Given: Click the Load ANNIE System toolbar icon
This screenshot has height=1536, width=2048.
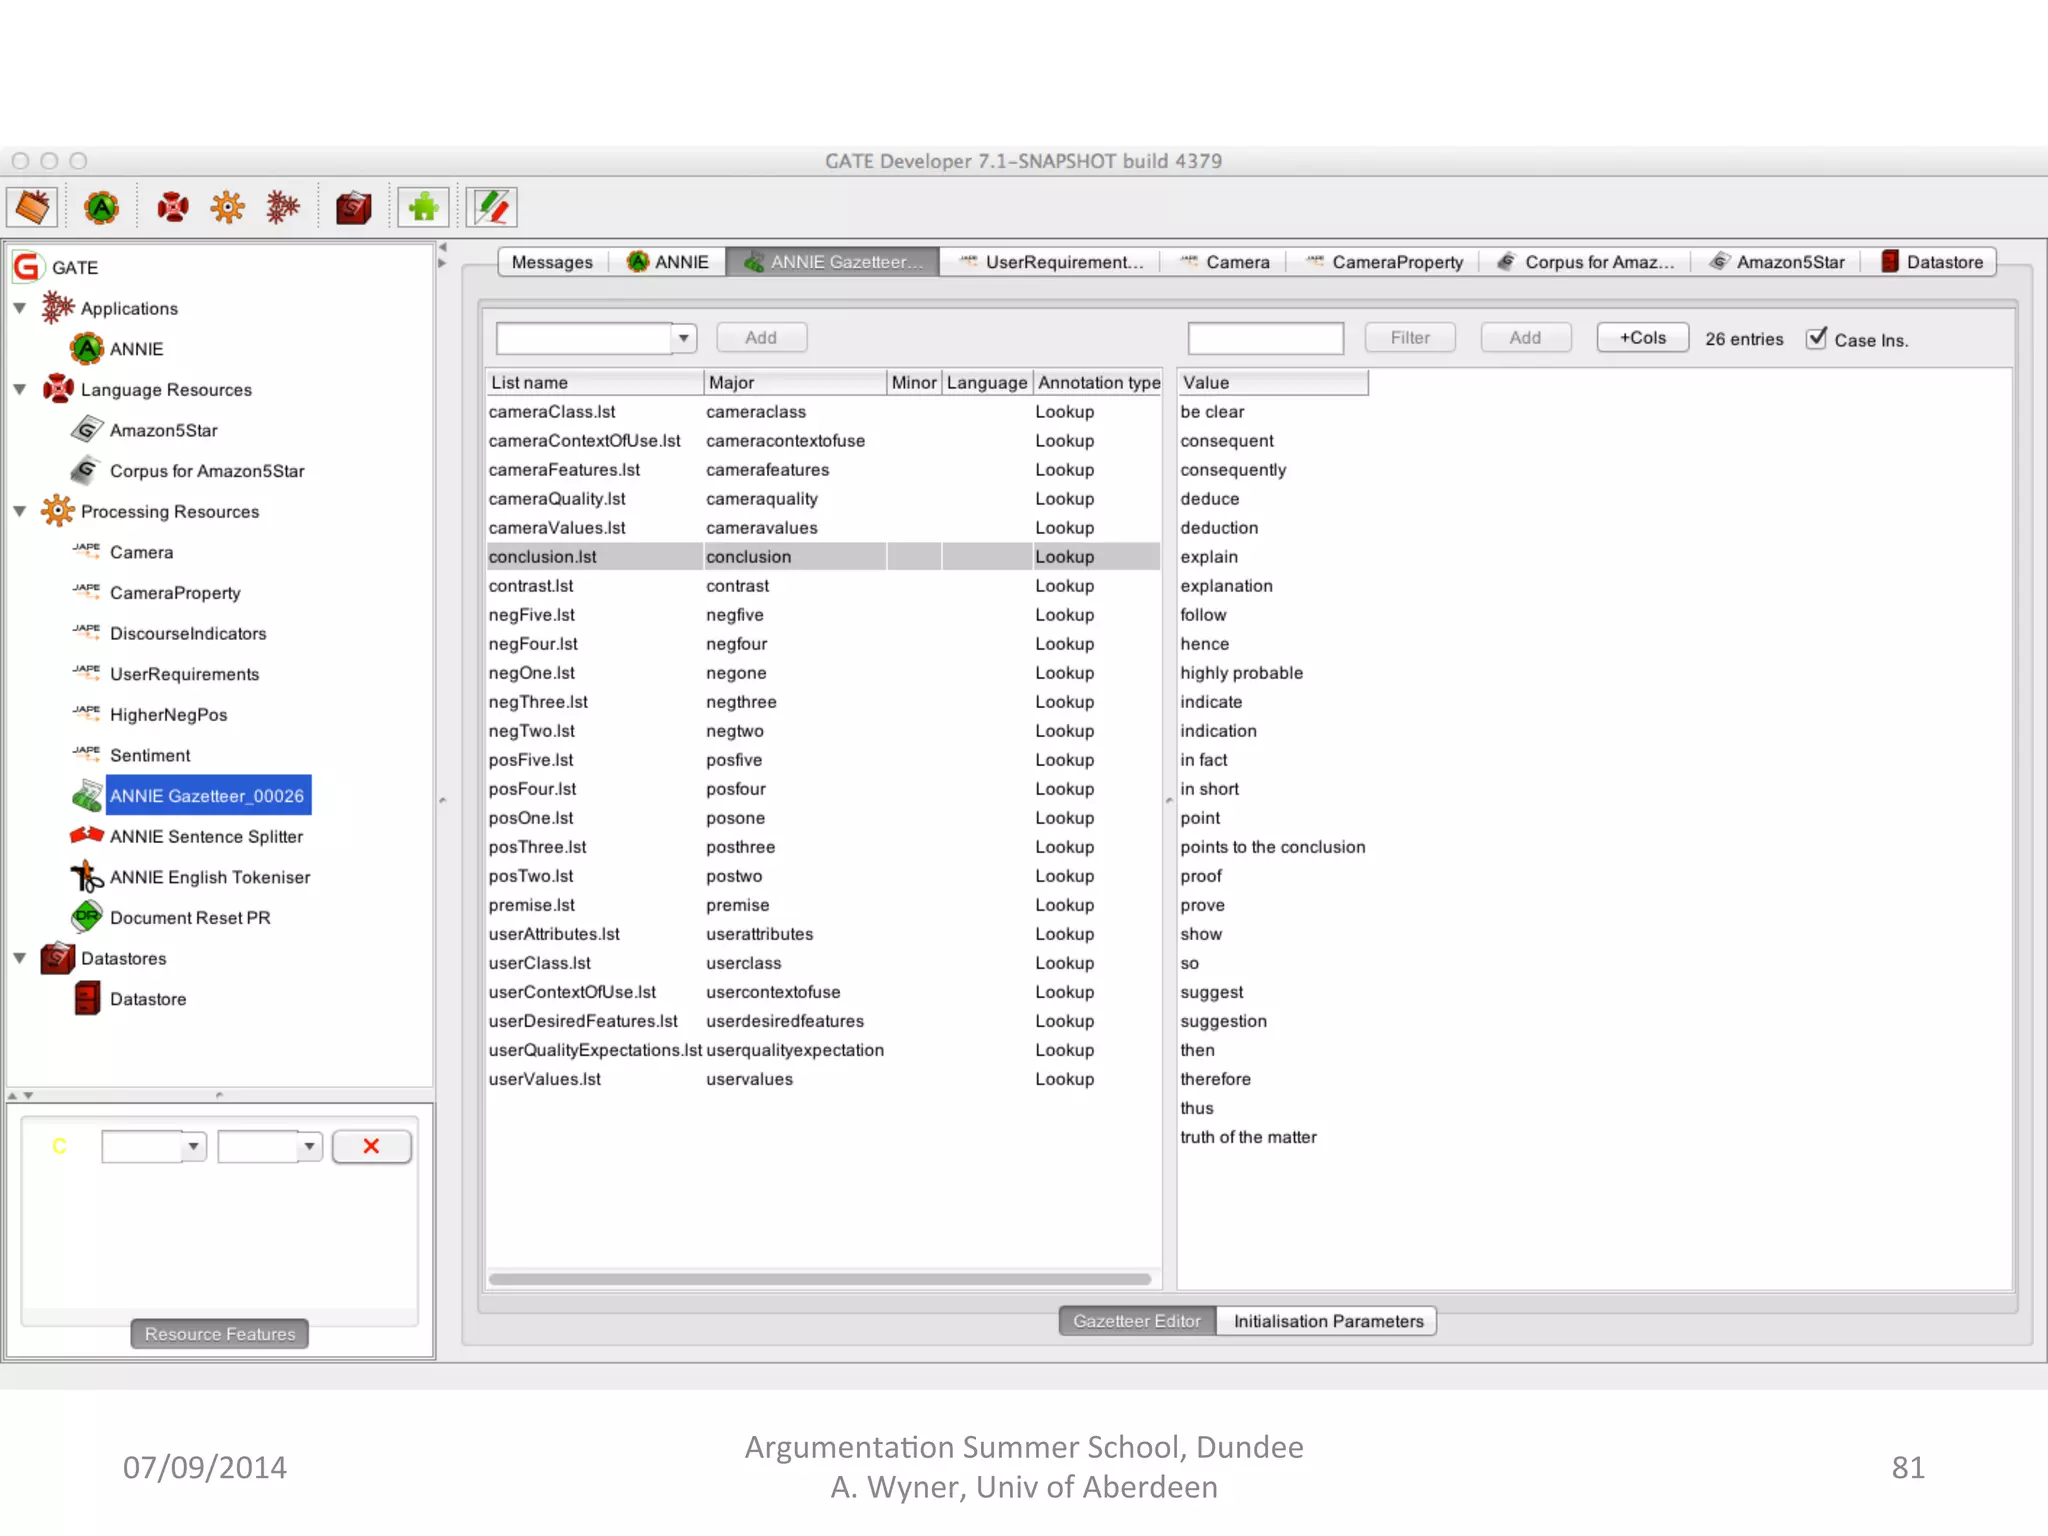Looking at the screenshot, I should pyautogui.click(x=101, y=207).
